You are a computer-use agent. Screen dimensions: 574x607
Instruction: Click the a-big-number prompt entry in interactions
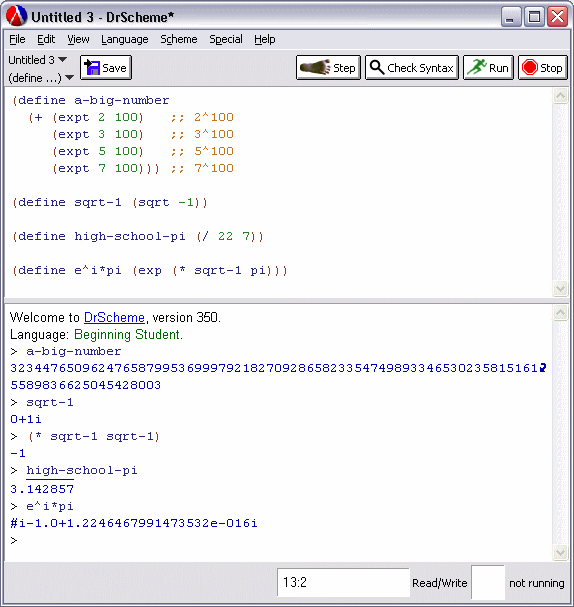coord(74,351)
